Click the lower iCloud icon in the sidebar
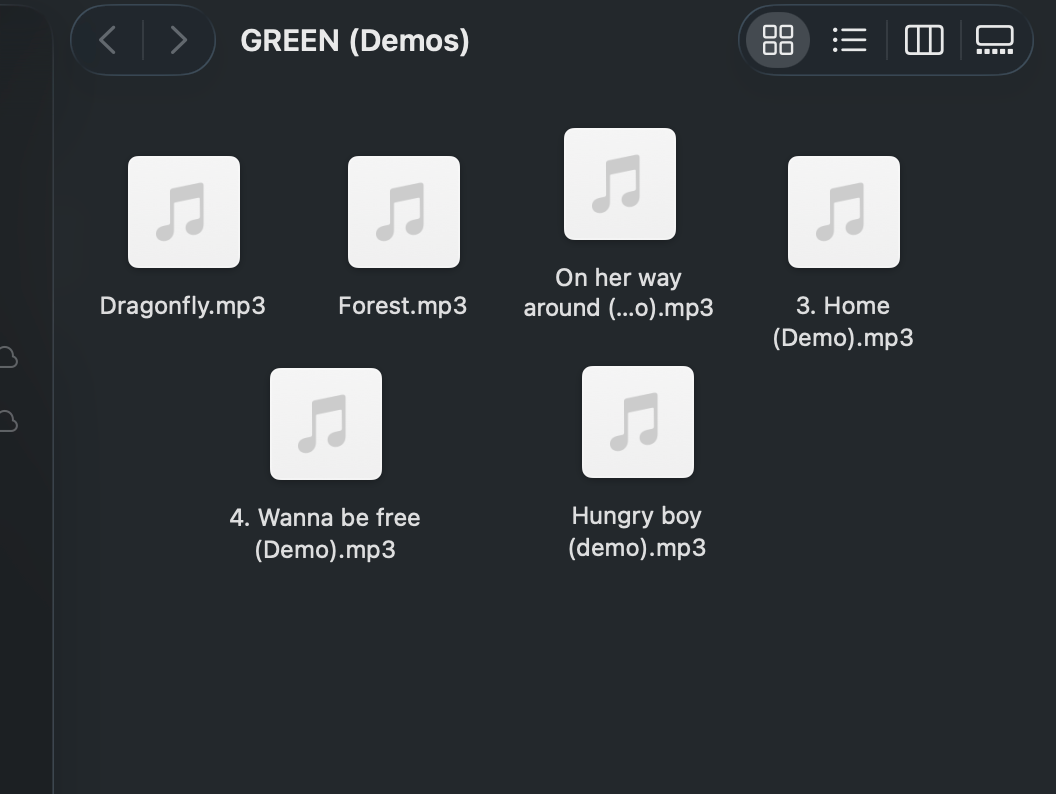Screen dimensions: 1056x794 pos(8,421)
